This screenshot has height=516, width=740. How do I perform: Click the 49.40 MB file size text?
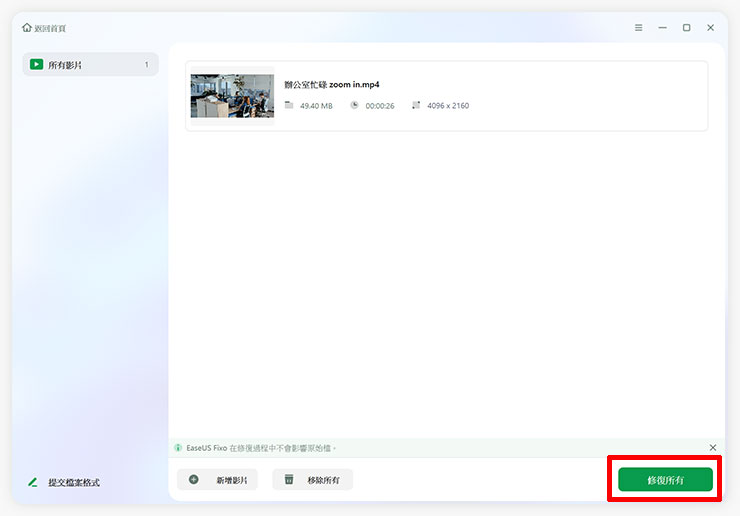(x=316, y=106)
